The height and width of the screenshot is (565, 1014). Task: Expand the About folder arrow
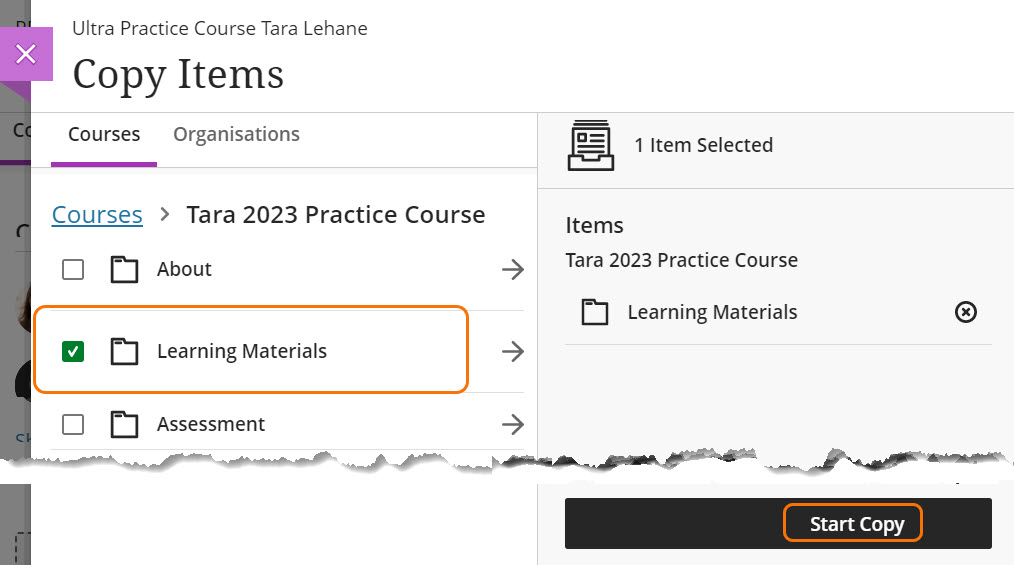(512, 269)
